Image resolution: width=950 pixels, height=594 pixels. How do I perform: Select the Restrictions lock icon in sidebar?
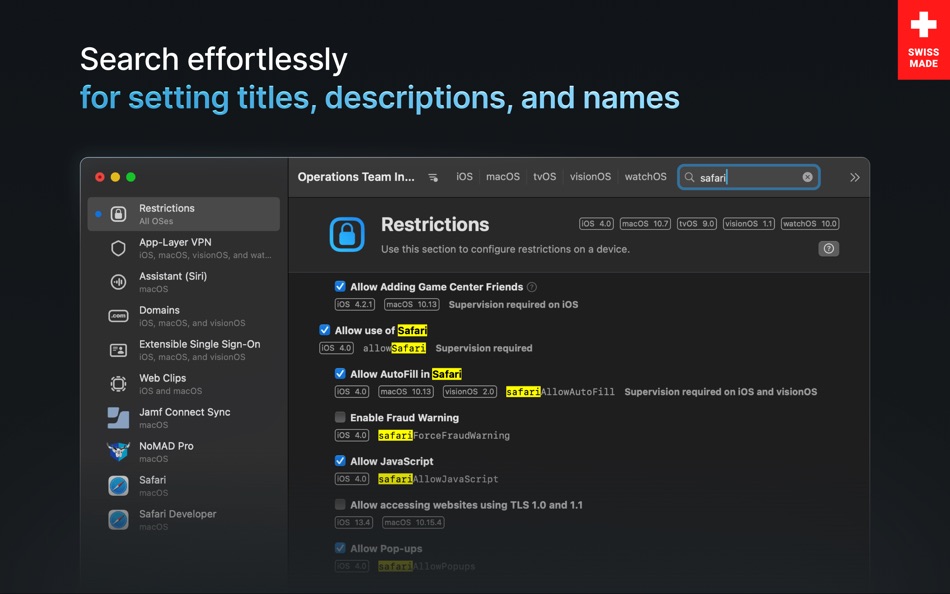tap(118, 214)
